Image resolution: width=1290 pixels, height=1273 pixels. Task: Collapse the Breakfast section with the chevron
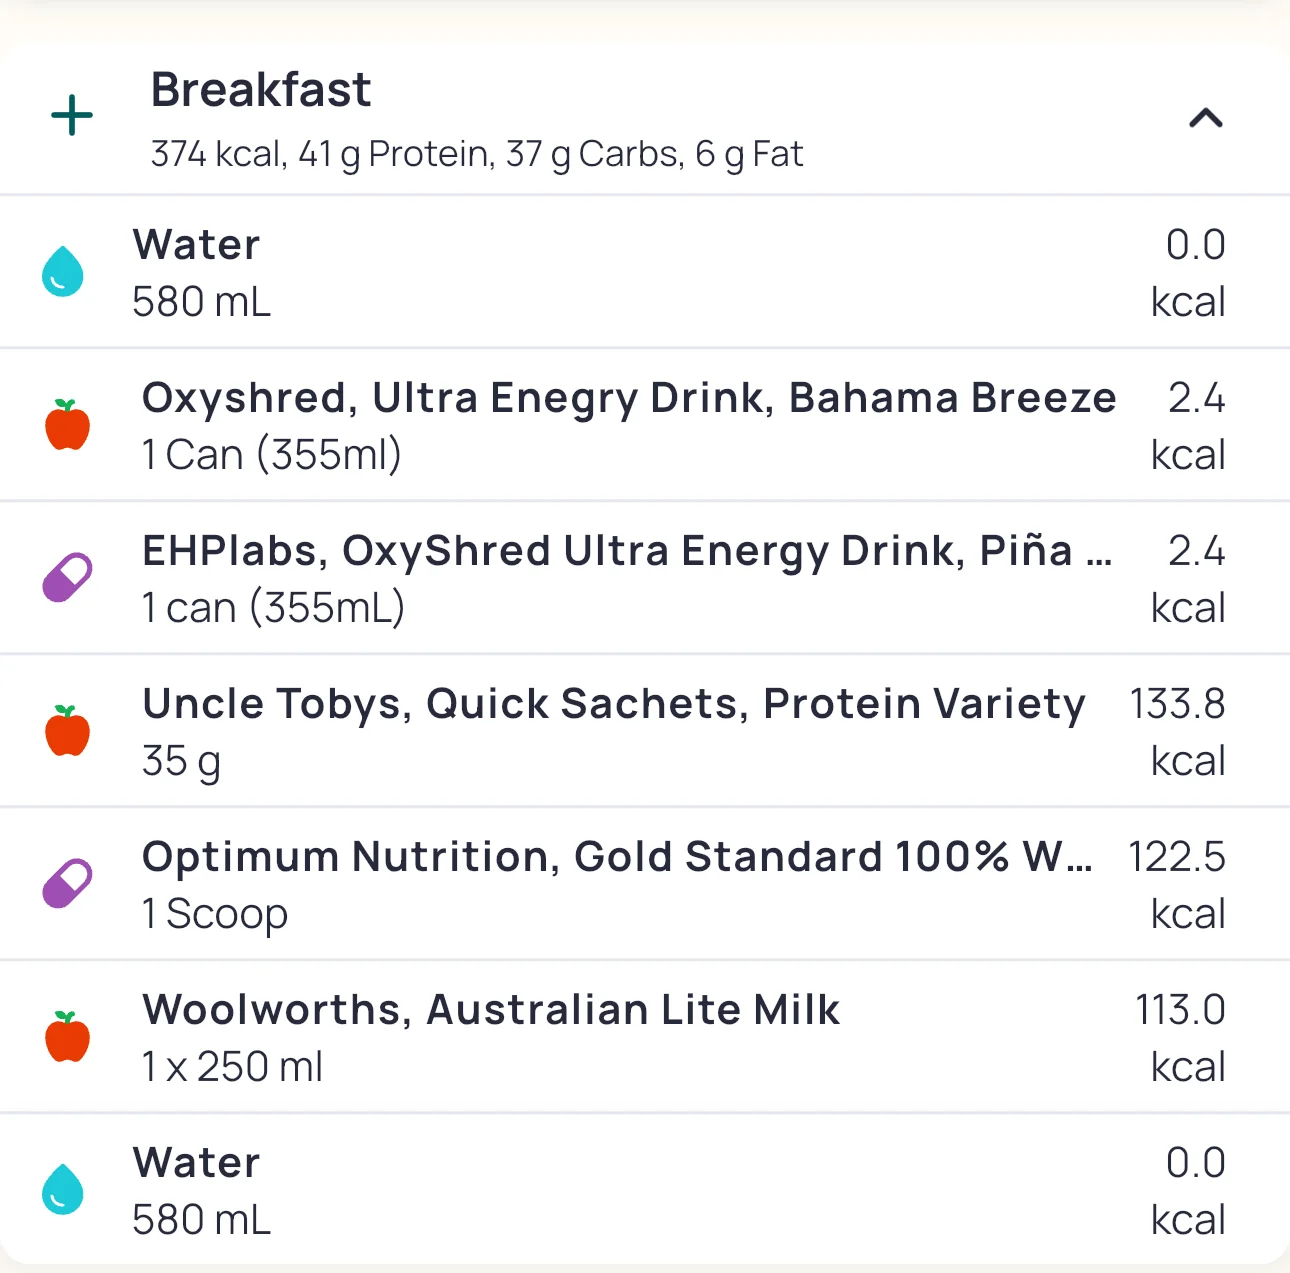click(x=1205, y=119)
